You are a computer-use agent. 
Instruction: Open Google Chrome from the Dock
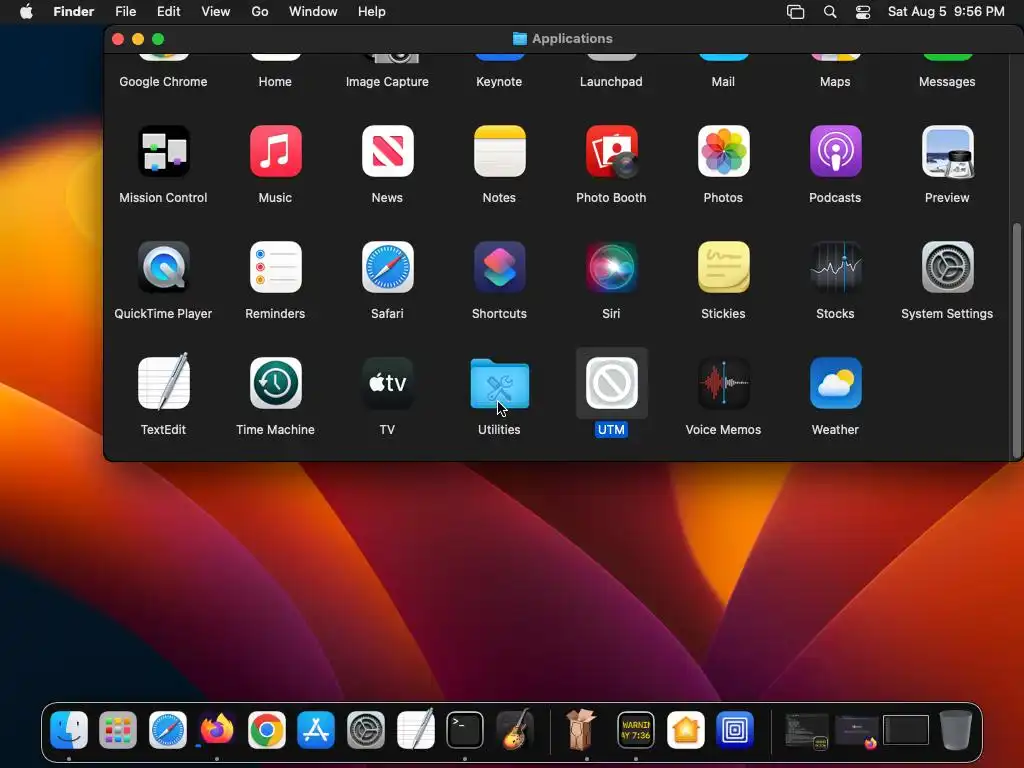tap(266, 729)
